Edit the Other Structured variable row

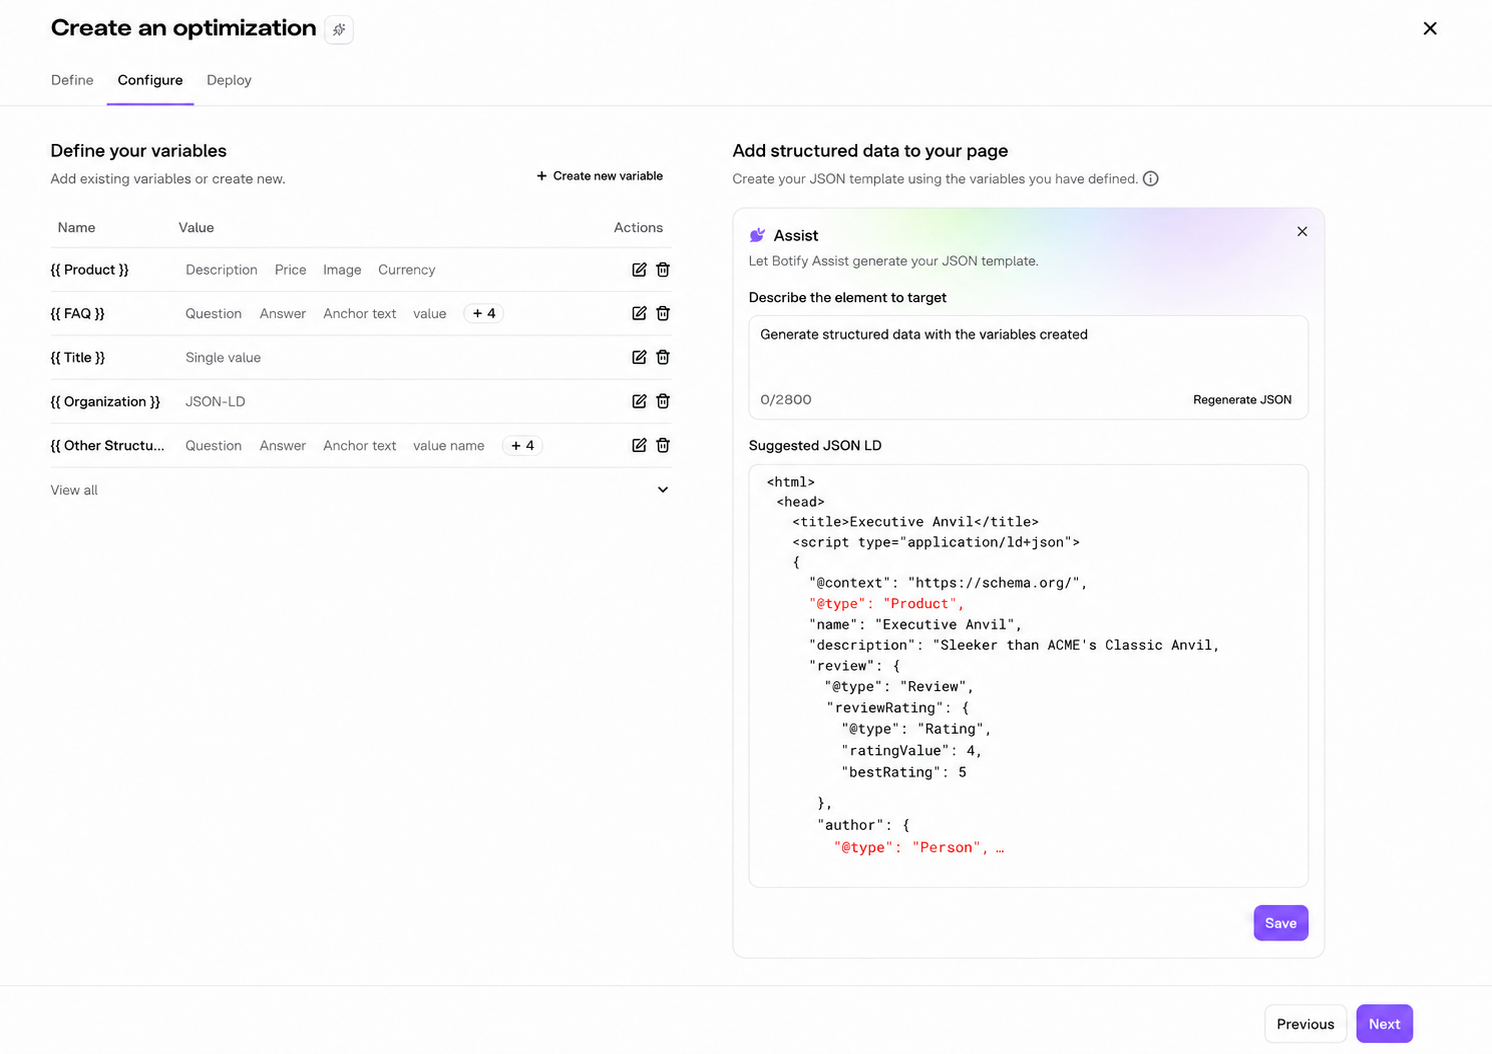click(x=639, y=446)
